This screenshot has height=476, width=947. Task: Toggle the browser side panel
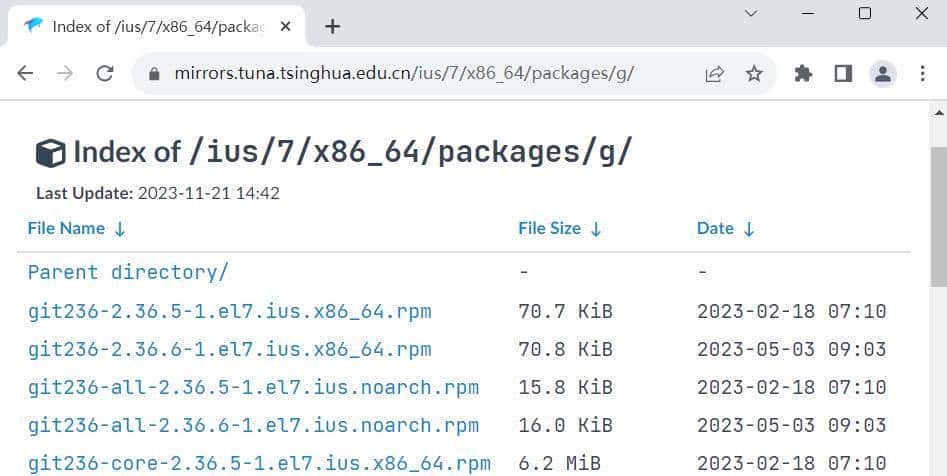pos(842,73)
